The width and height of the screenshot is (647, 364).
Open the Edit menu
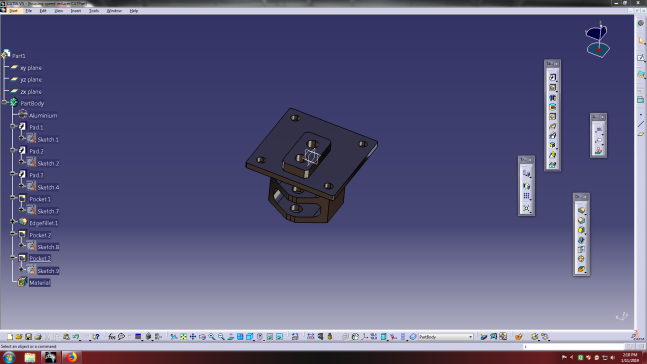[43, 11]
